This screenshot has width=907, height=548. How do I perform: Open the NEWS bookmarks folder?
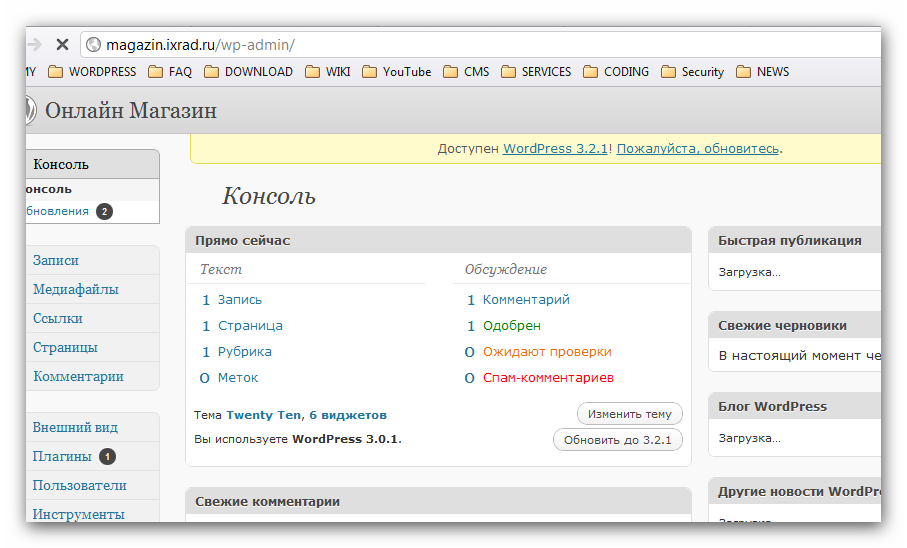coord(762,72)
